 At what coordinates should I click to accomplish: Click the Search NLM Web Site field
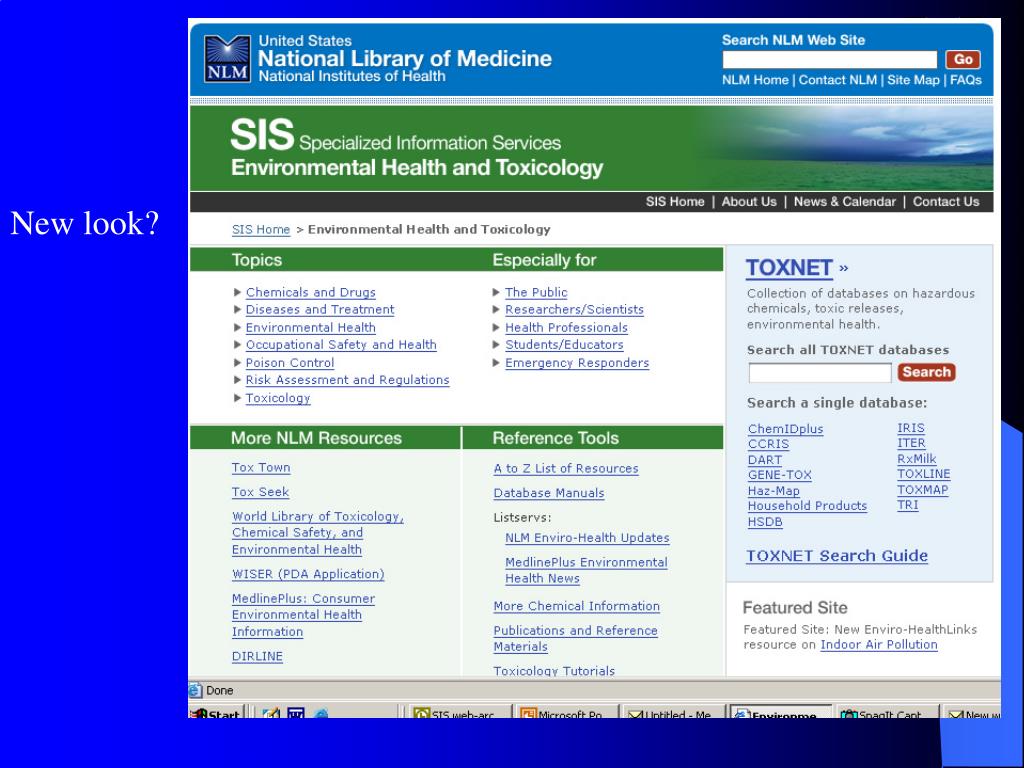(829, 60)
